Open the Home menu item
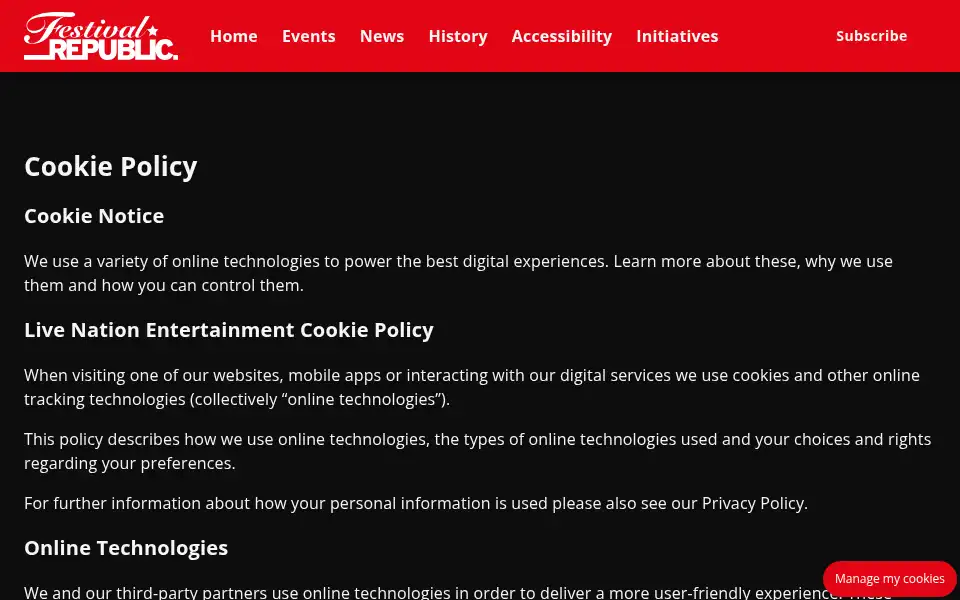 tap(233, 36)
